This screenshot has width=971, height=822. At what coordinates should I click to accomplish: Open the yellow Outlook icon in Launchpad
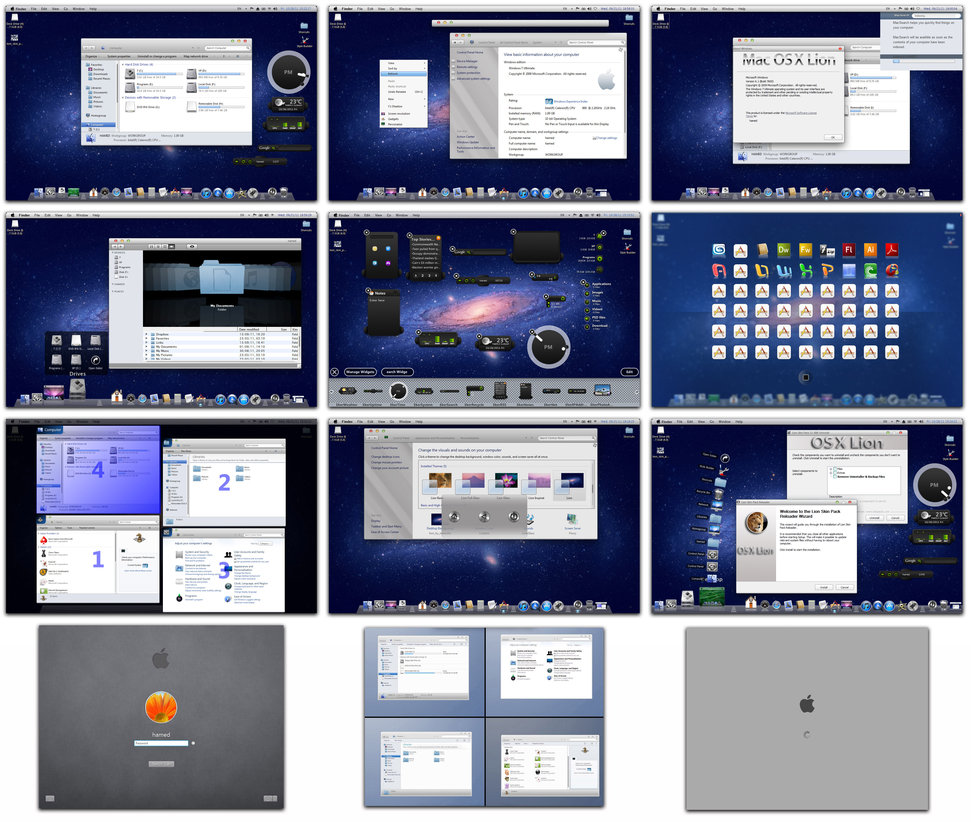[x=762, y=271]
